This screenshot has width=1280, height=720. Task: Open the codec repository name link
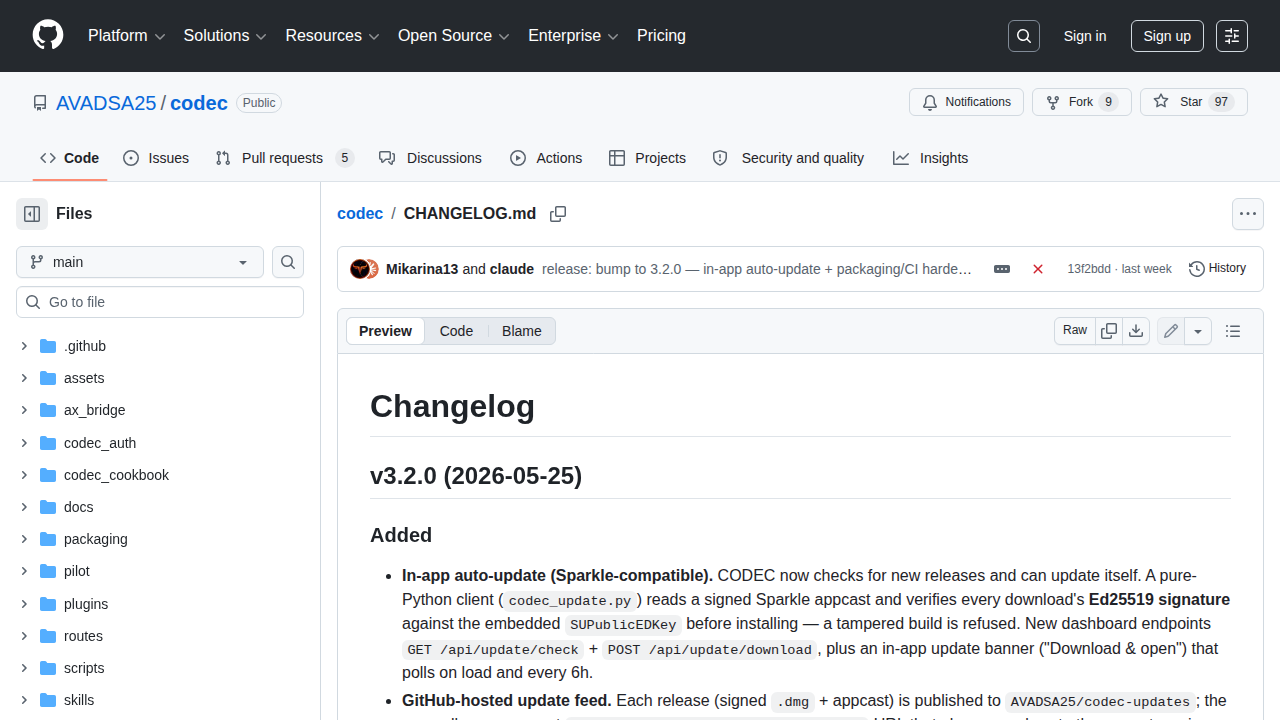point(199,103)
